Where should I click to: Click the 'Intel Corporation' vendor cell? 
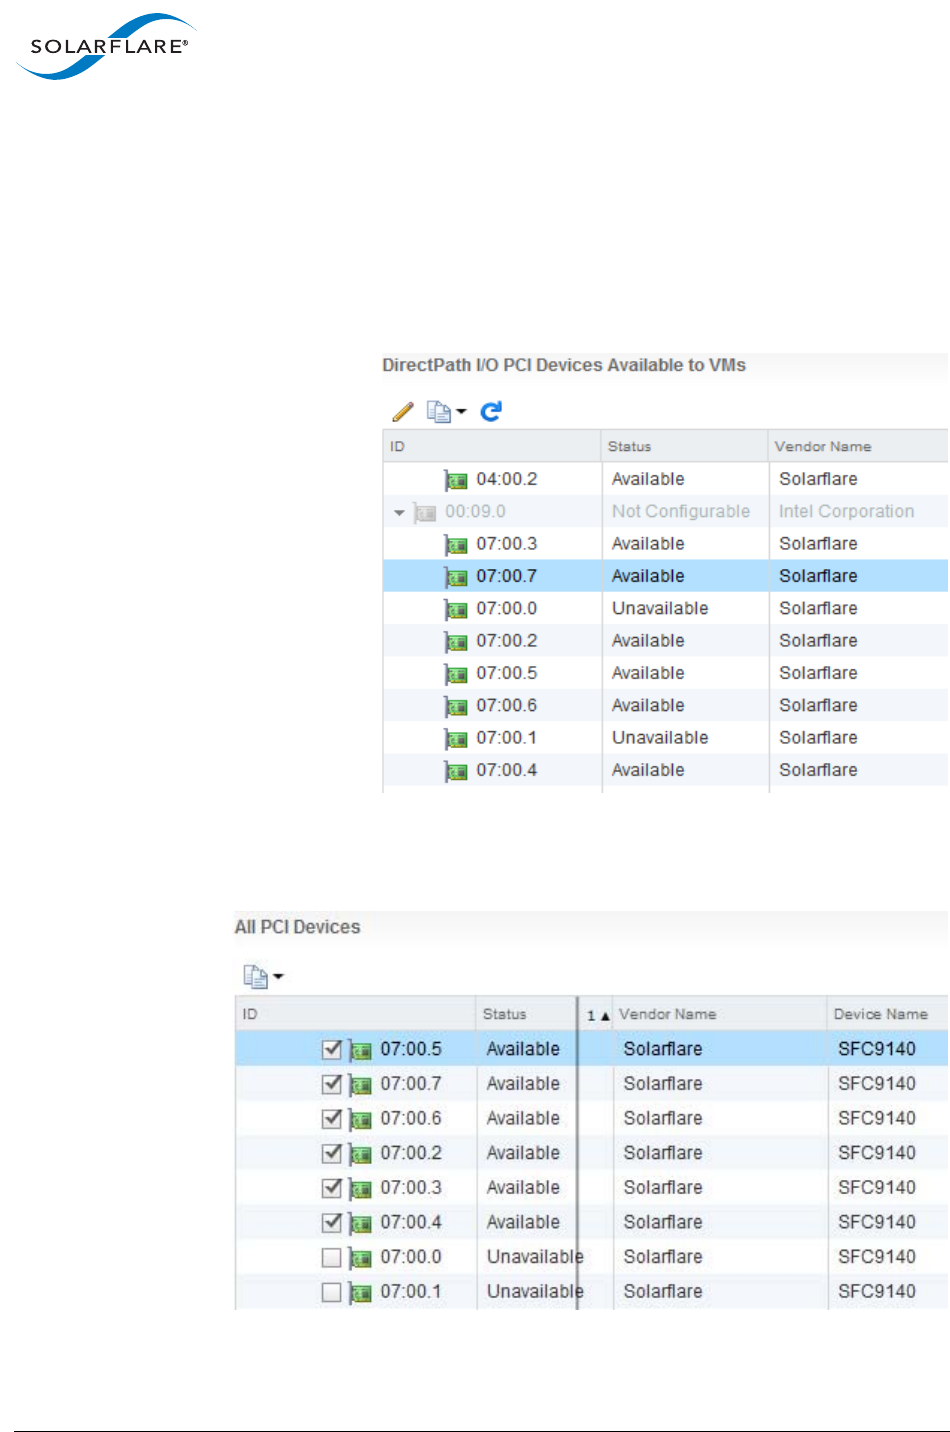coord(847,511)
